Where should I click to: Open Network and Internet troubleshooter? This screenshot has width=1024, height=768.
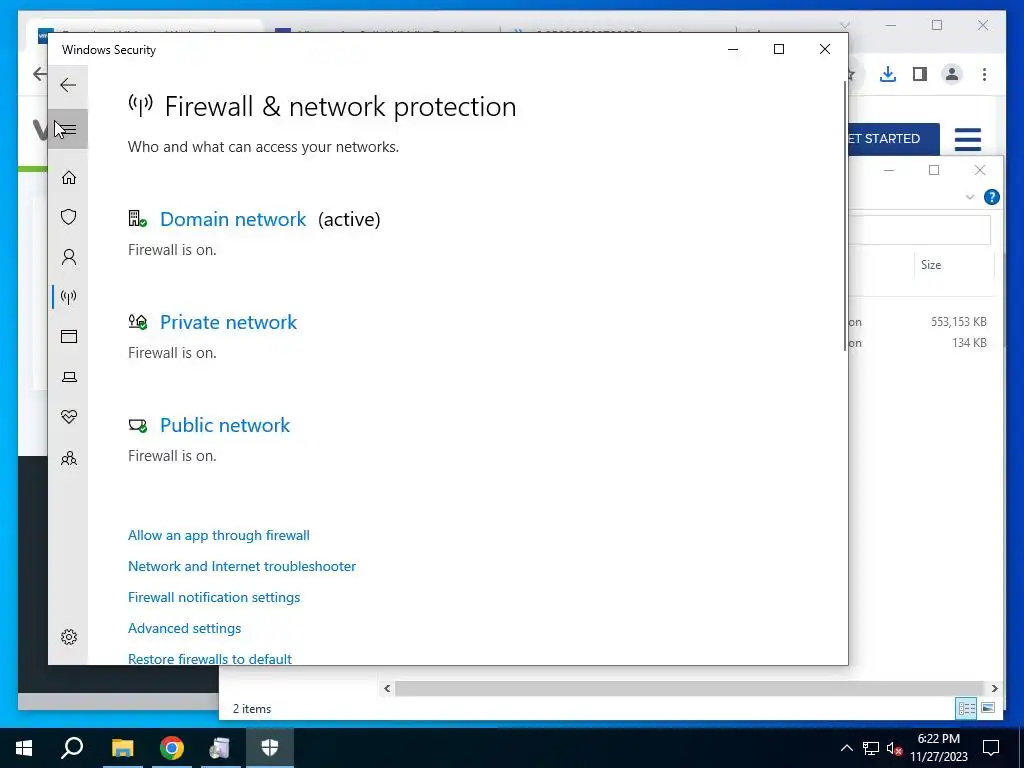pyautogui.click(x=242, y=566)
